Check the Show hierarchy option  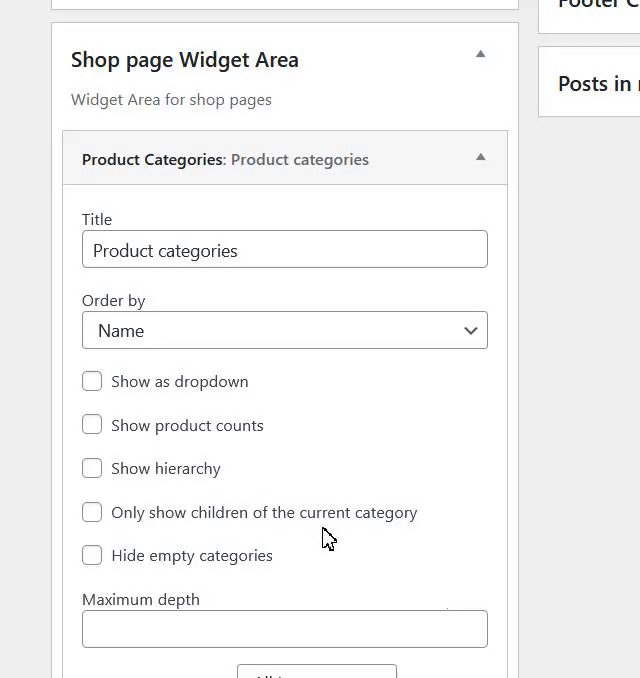[x=92, y=468]
